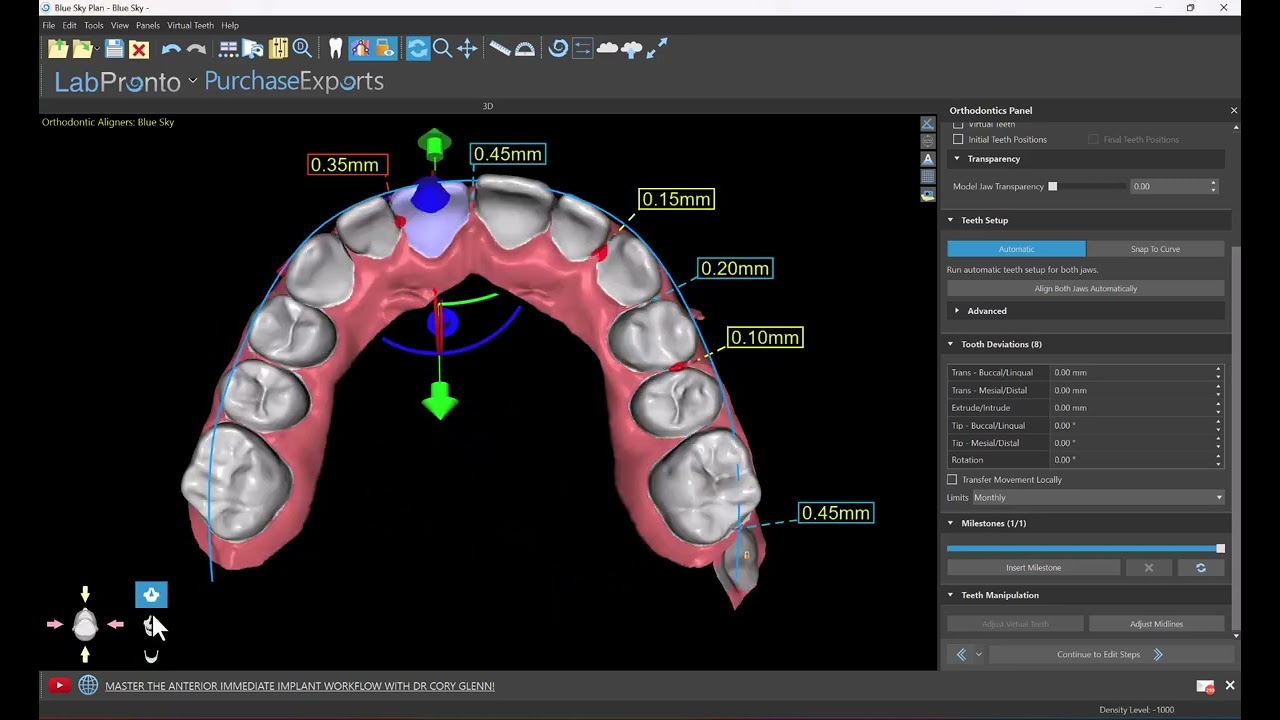
Task: Undo the last action
Action: (x=171, y=48)
